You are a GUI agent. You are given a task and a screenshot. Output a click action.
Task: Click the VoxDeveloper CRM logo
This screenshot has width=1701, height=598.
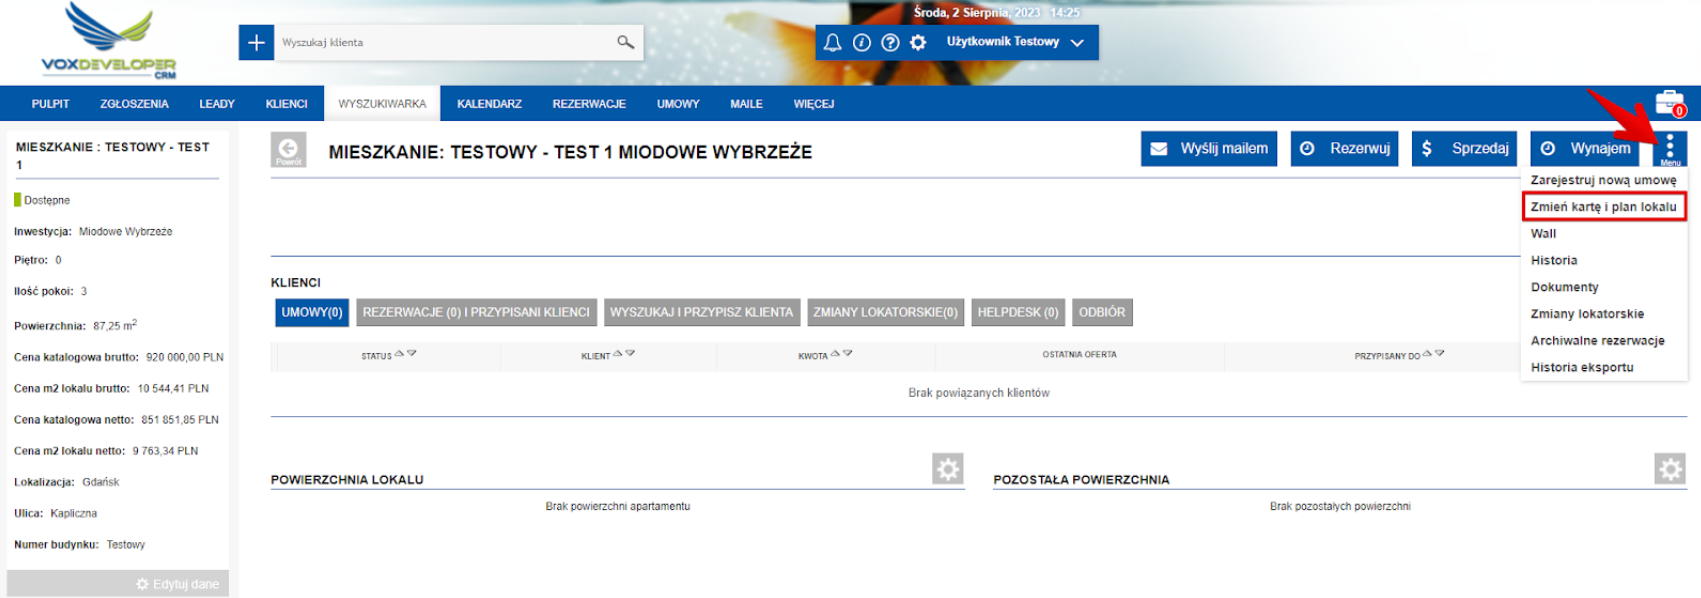tap(109, 41)
